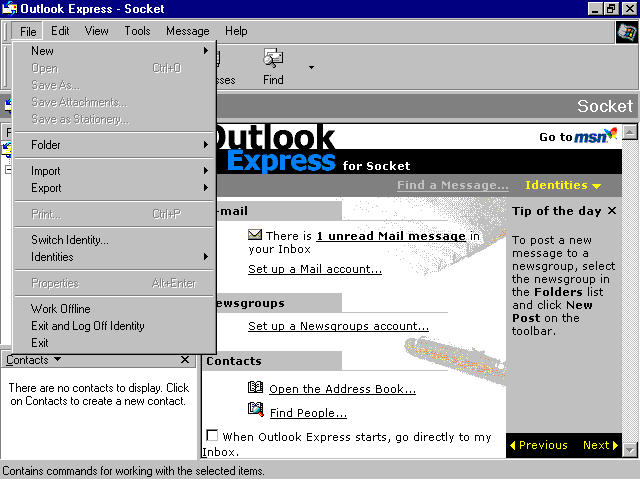640x480 pixels.
Task: Click the Find People magnifier icon
Action: 256,409
